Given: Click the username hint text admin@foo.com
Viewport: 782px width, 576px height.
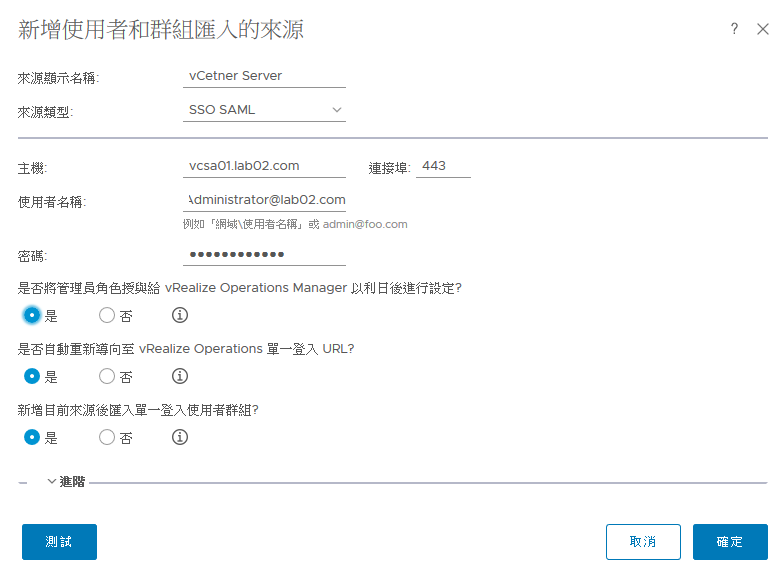Looking at the screenshot, I should point(365,224).
